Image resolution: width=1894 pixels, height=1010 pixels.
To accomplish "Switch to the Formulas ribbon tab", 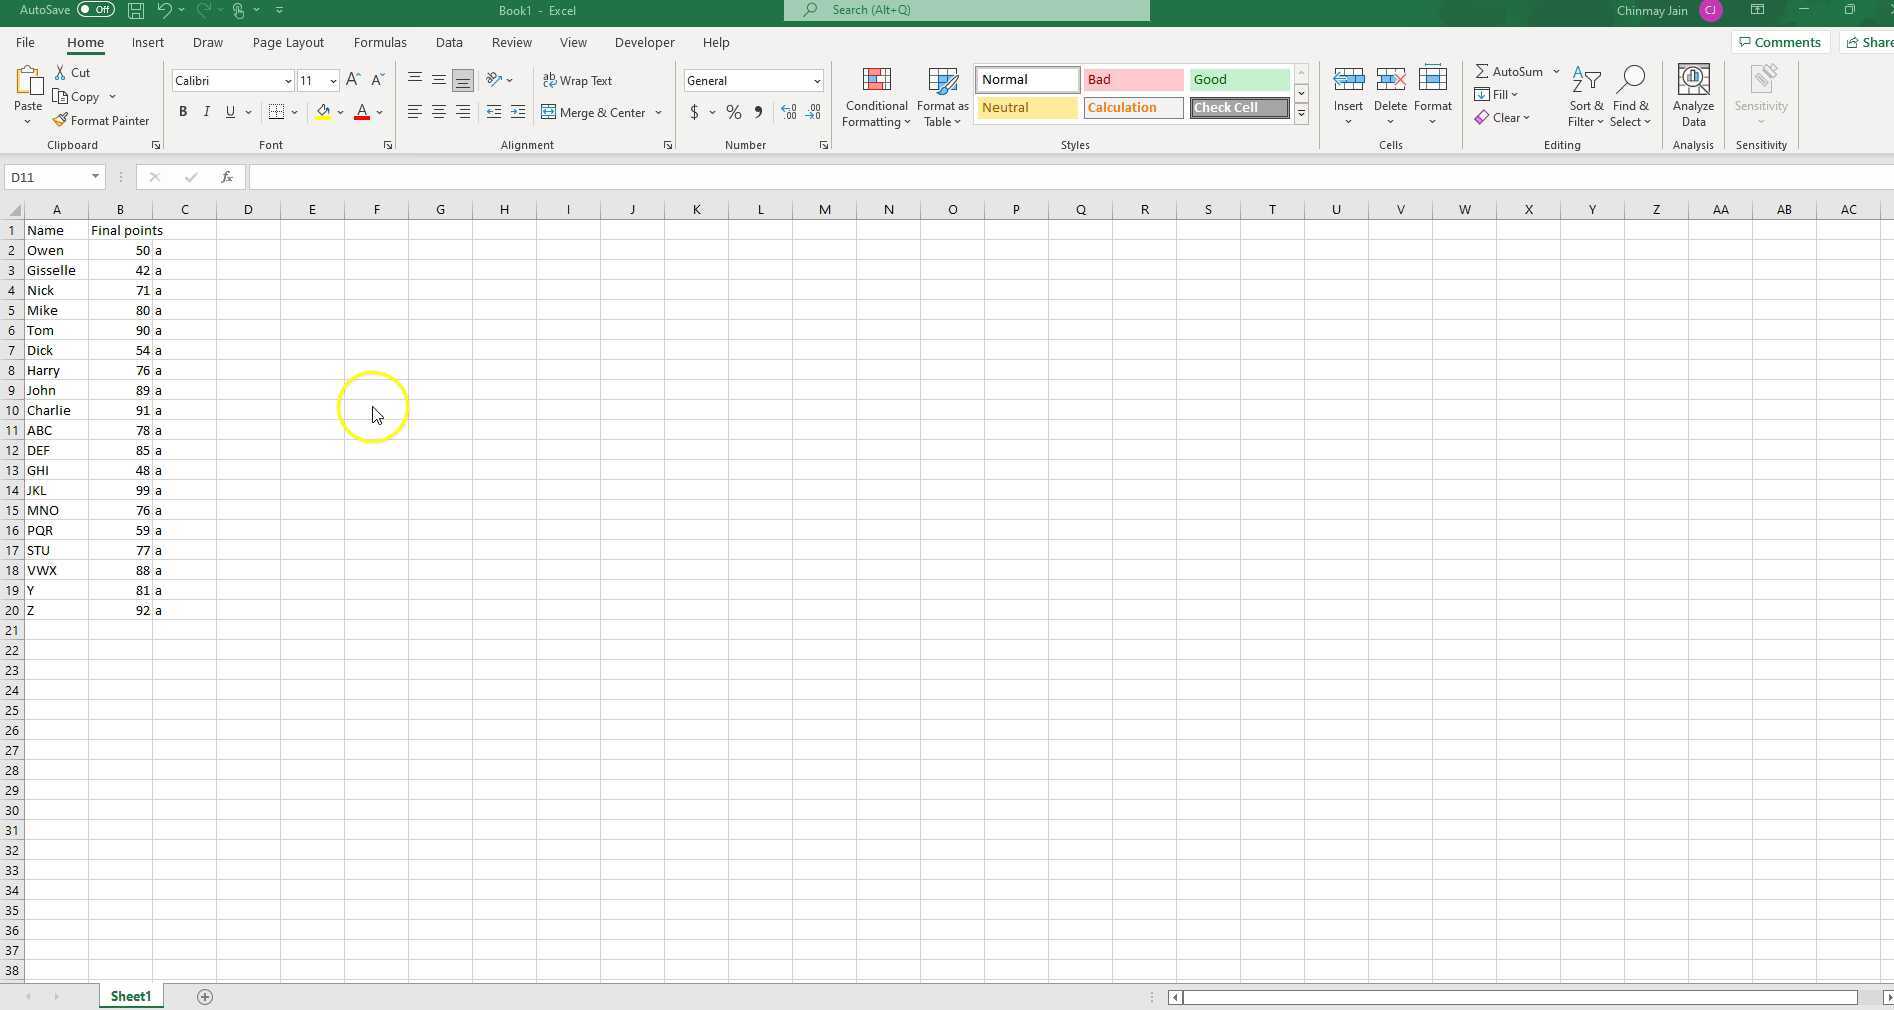I will click(380, 42).
